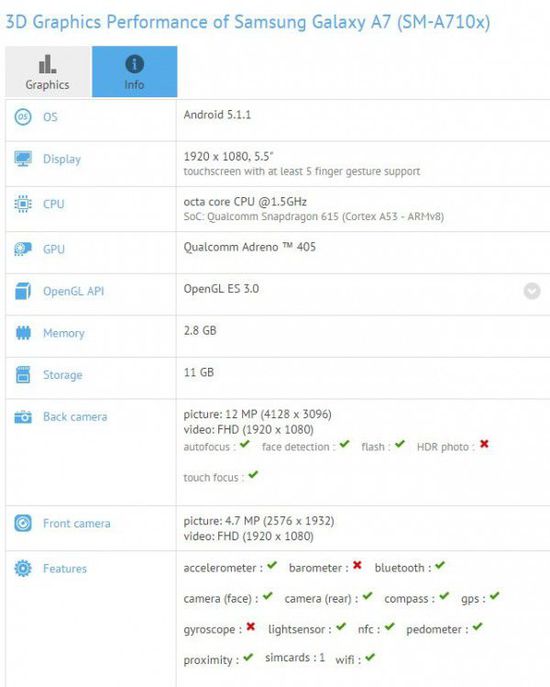
Task: Click the Memory module icon
Action: tap(23, 333)
